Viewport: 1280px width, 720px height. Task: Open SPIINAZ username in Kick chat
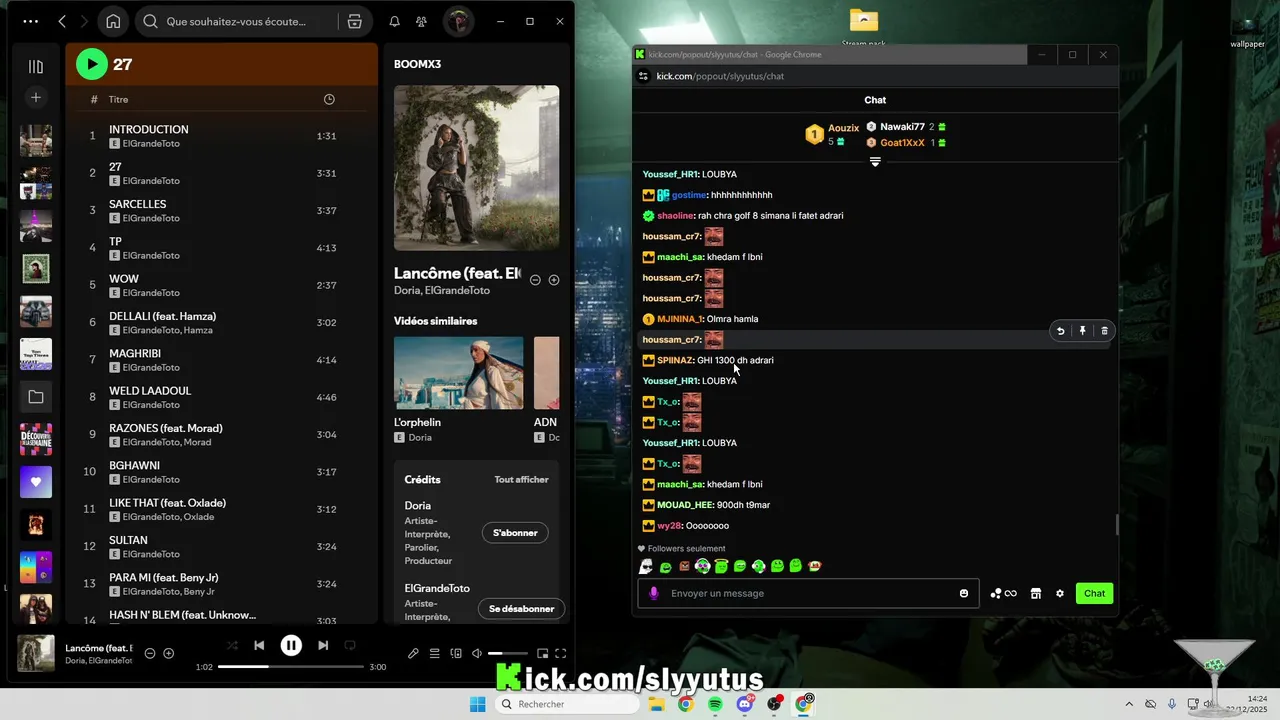click(x=674, y=360)
